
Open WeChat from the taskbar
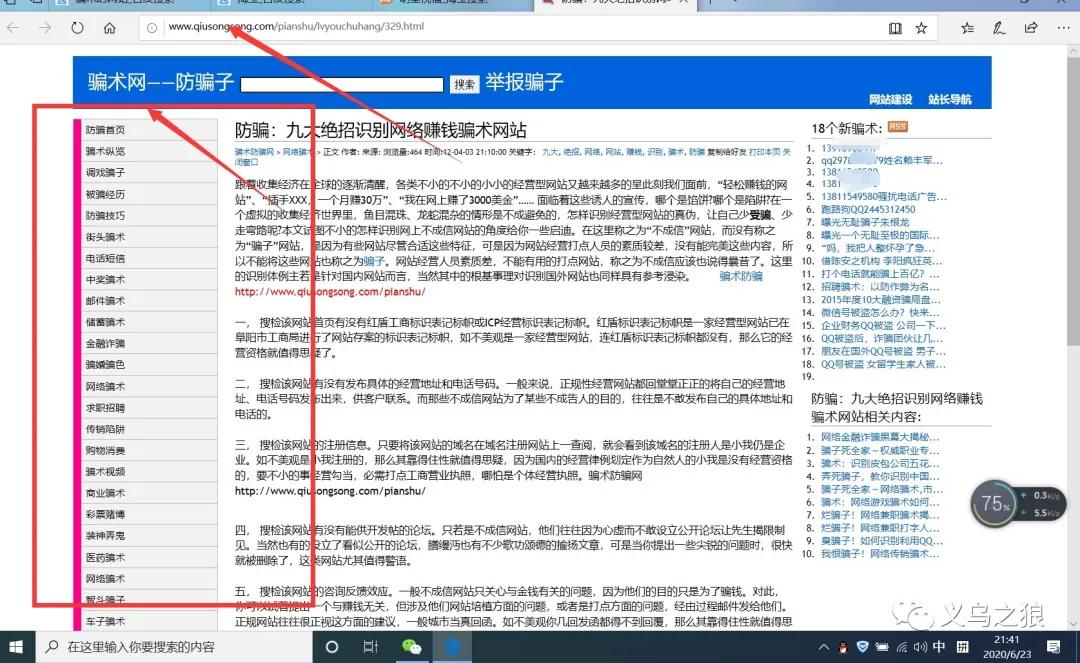[411, 647]
